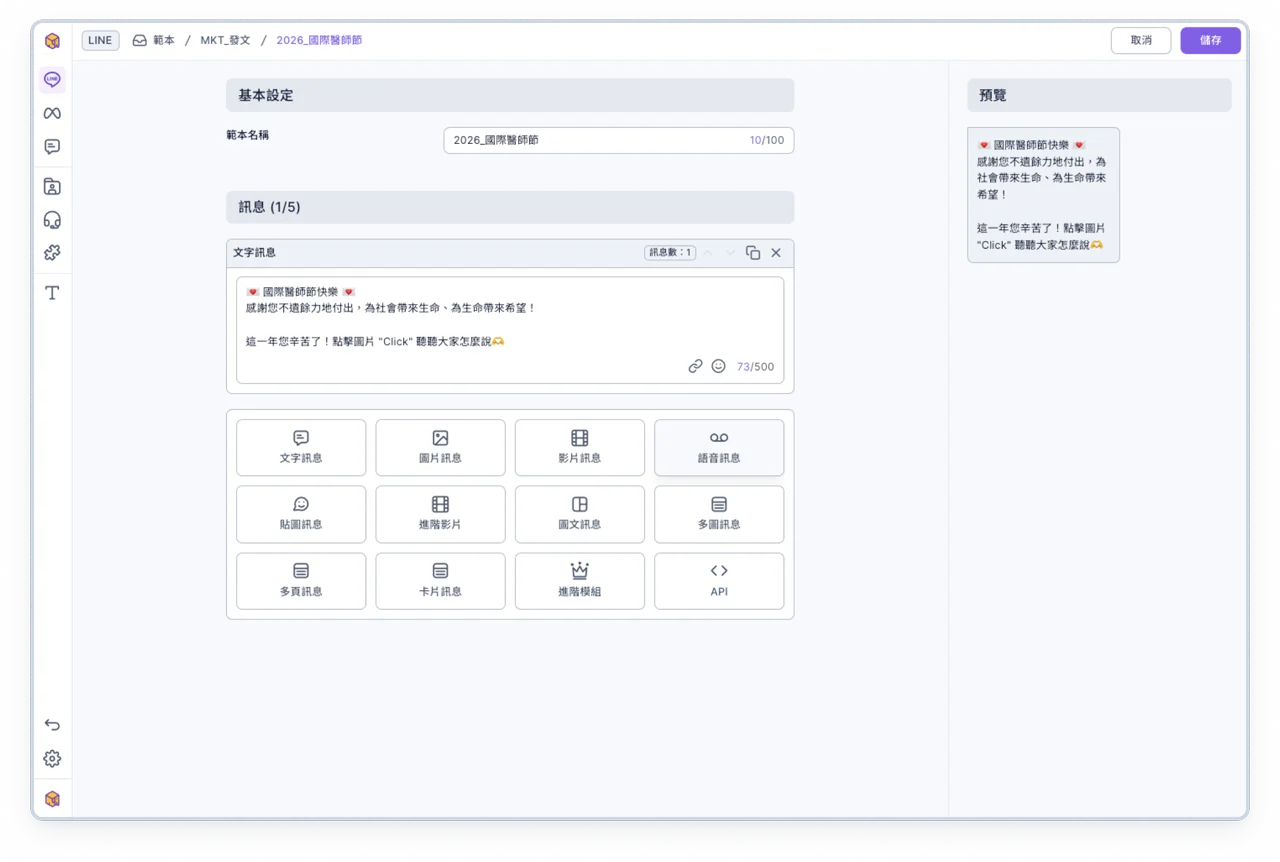Go to MKT_發文 in the breadcrumb
Viewport: 1280px width, 862px height.
click(x=225, y=41)
